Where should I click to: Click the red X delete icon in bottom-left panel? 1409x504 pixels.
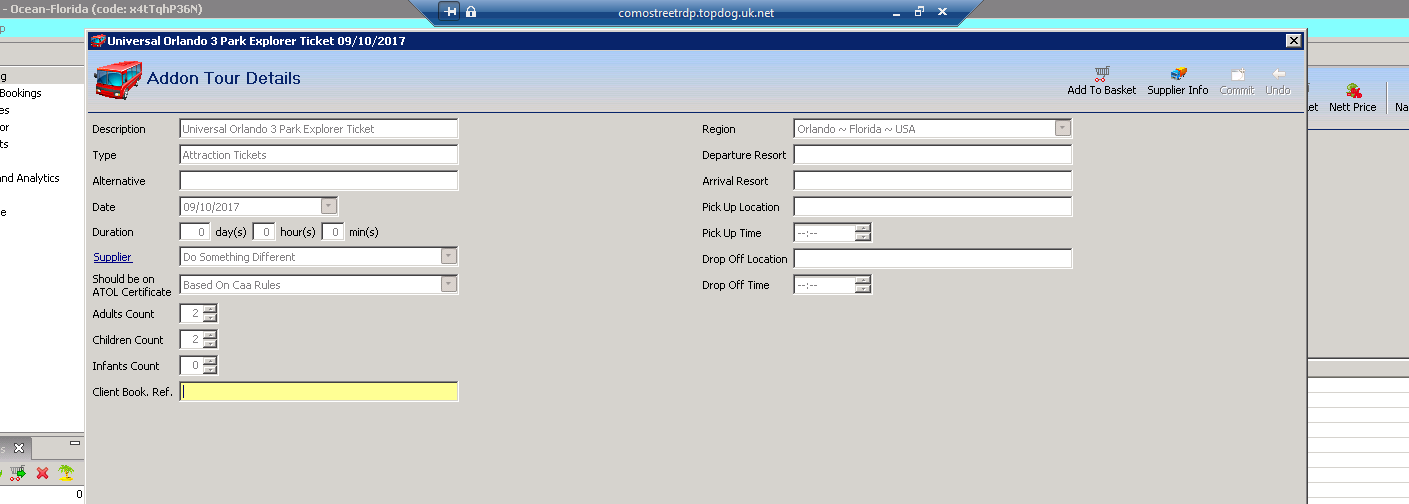pos(42,473)
